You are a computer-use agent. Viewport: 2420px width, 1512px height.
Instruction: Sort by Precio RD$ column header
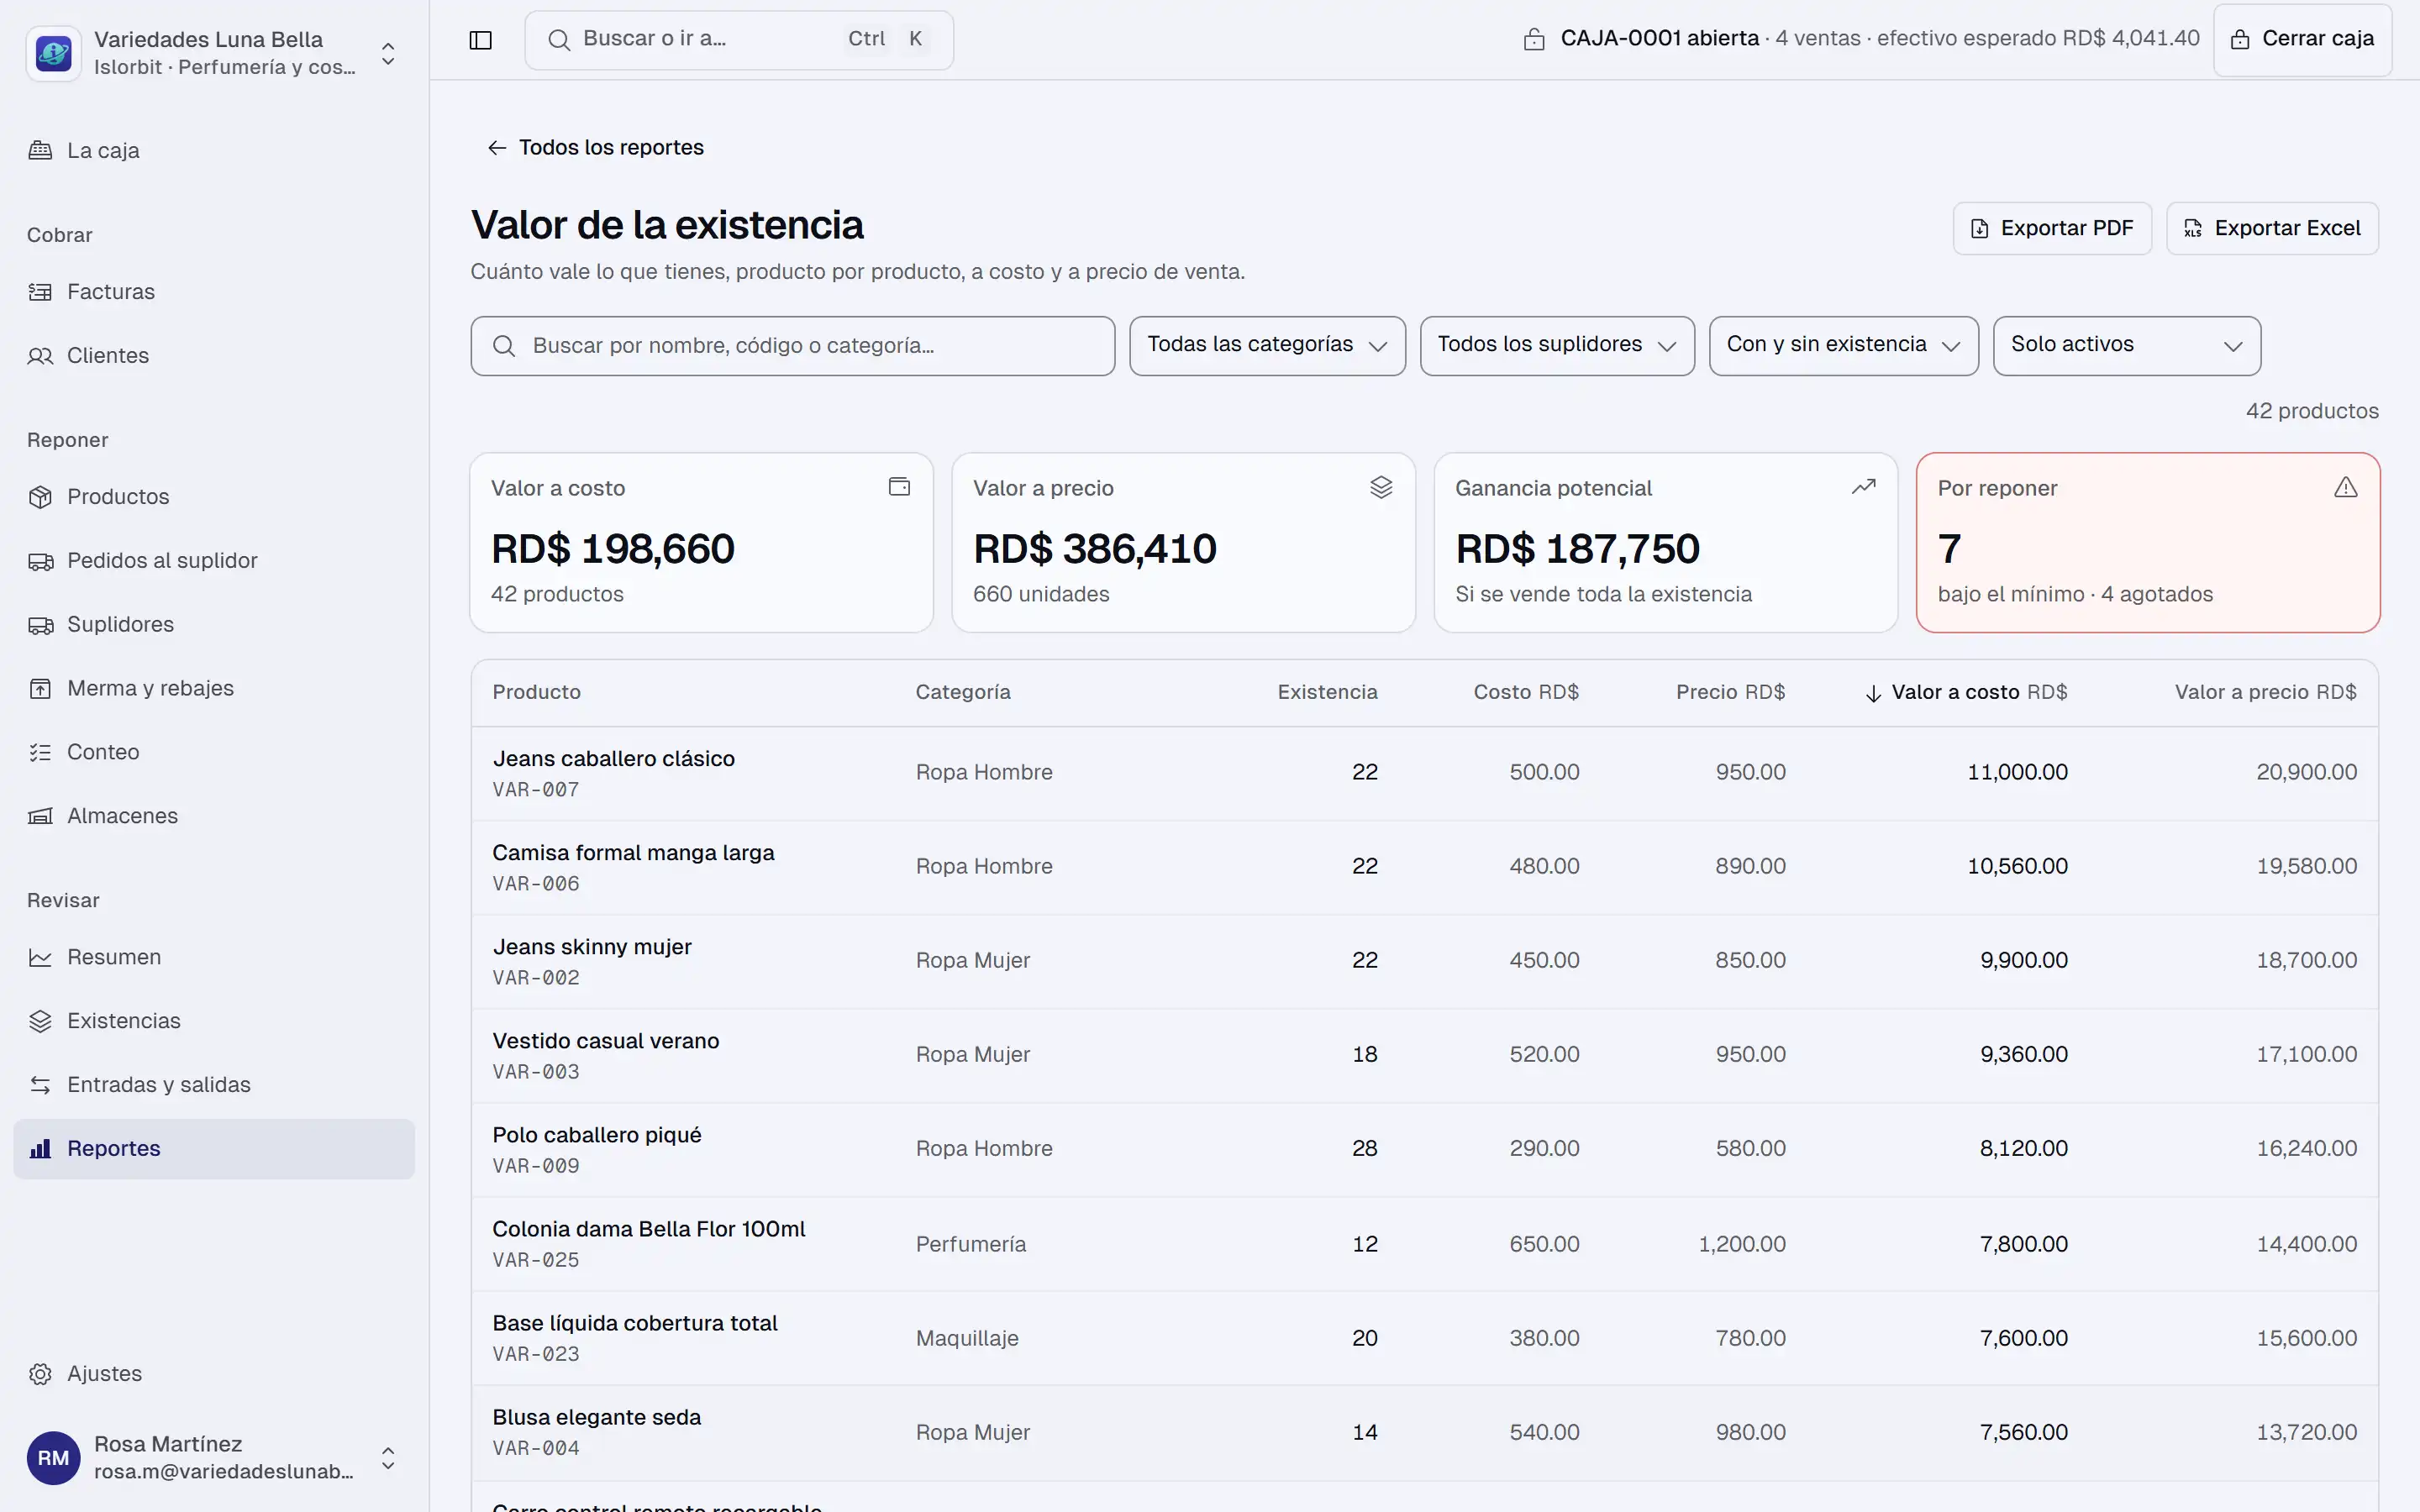point(1730,692)
